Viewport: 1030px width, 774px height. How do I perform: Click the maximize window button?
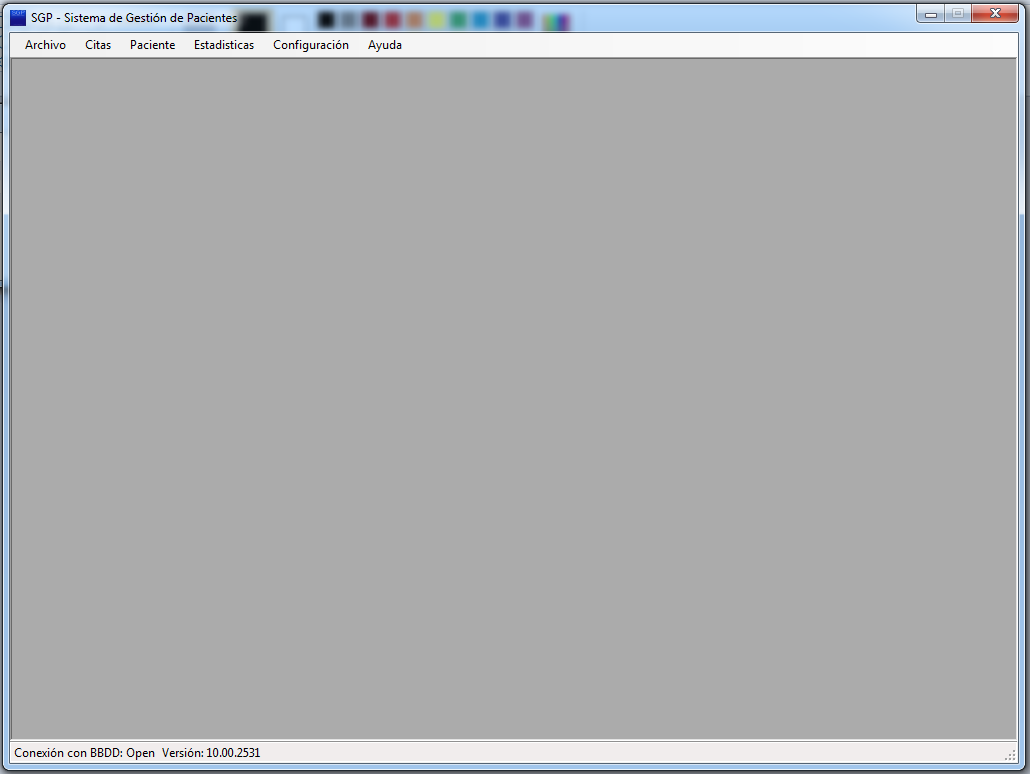tap(957, 14)
